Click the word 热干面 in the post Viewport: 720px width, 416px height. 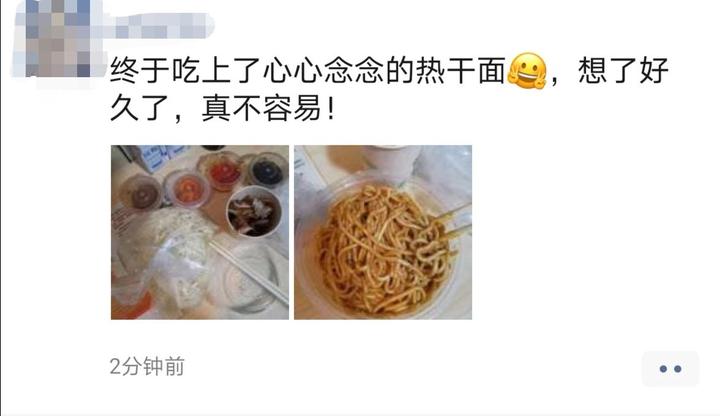pos(461,71)
